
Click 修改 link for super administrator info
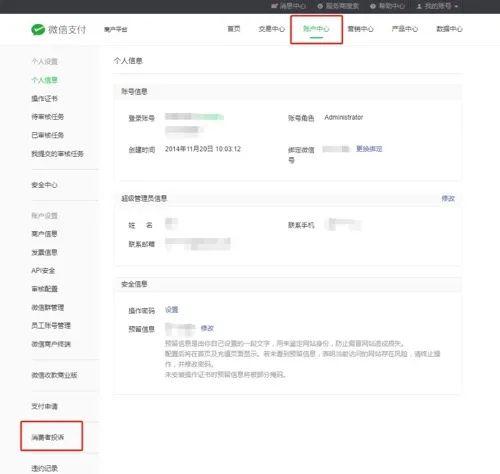tap(448, 198)
